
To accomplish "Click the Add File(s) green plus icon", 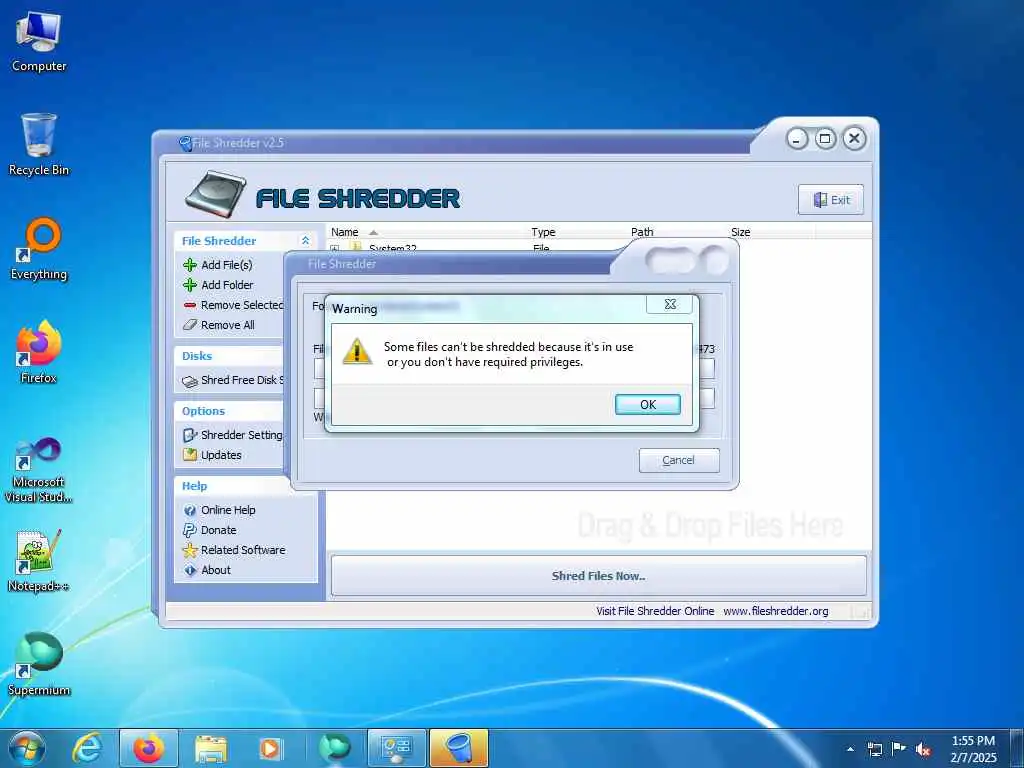I will click(190, 264).
